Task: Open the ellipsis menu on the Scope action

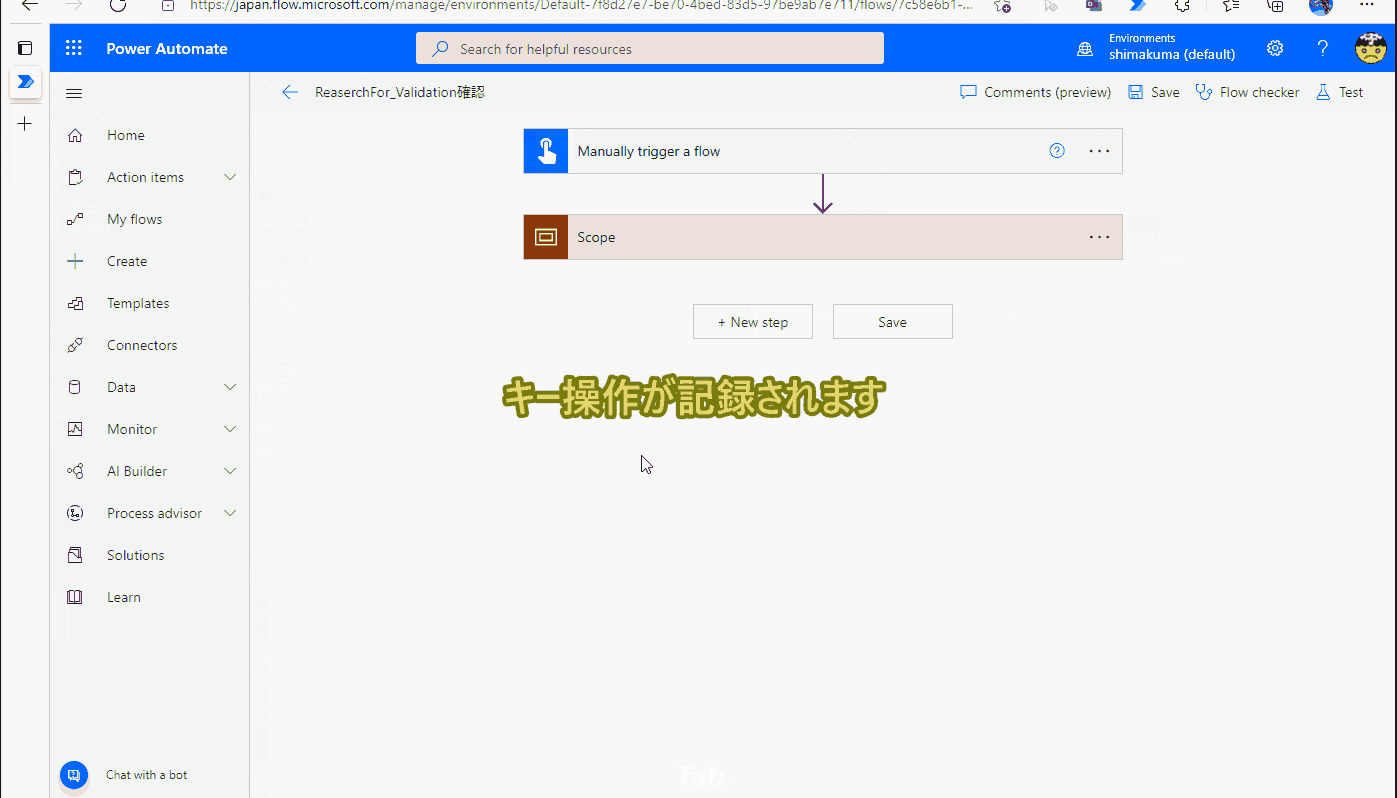Action: [1099, 237]
